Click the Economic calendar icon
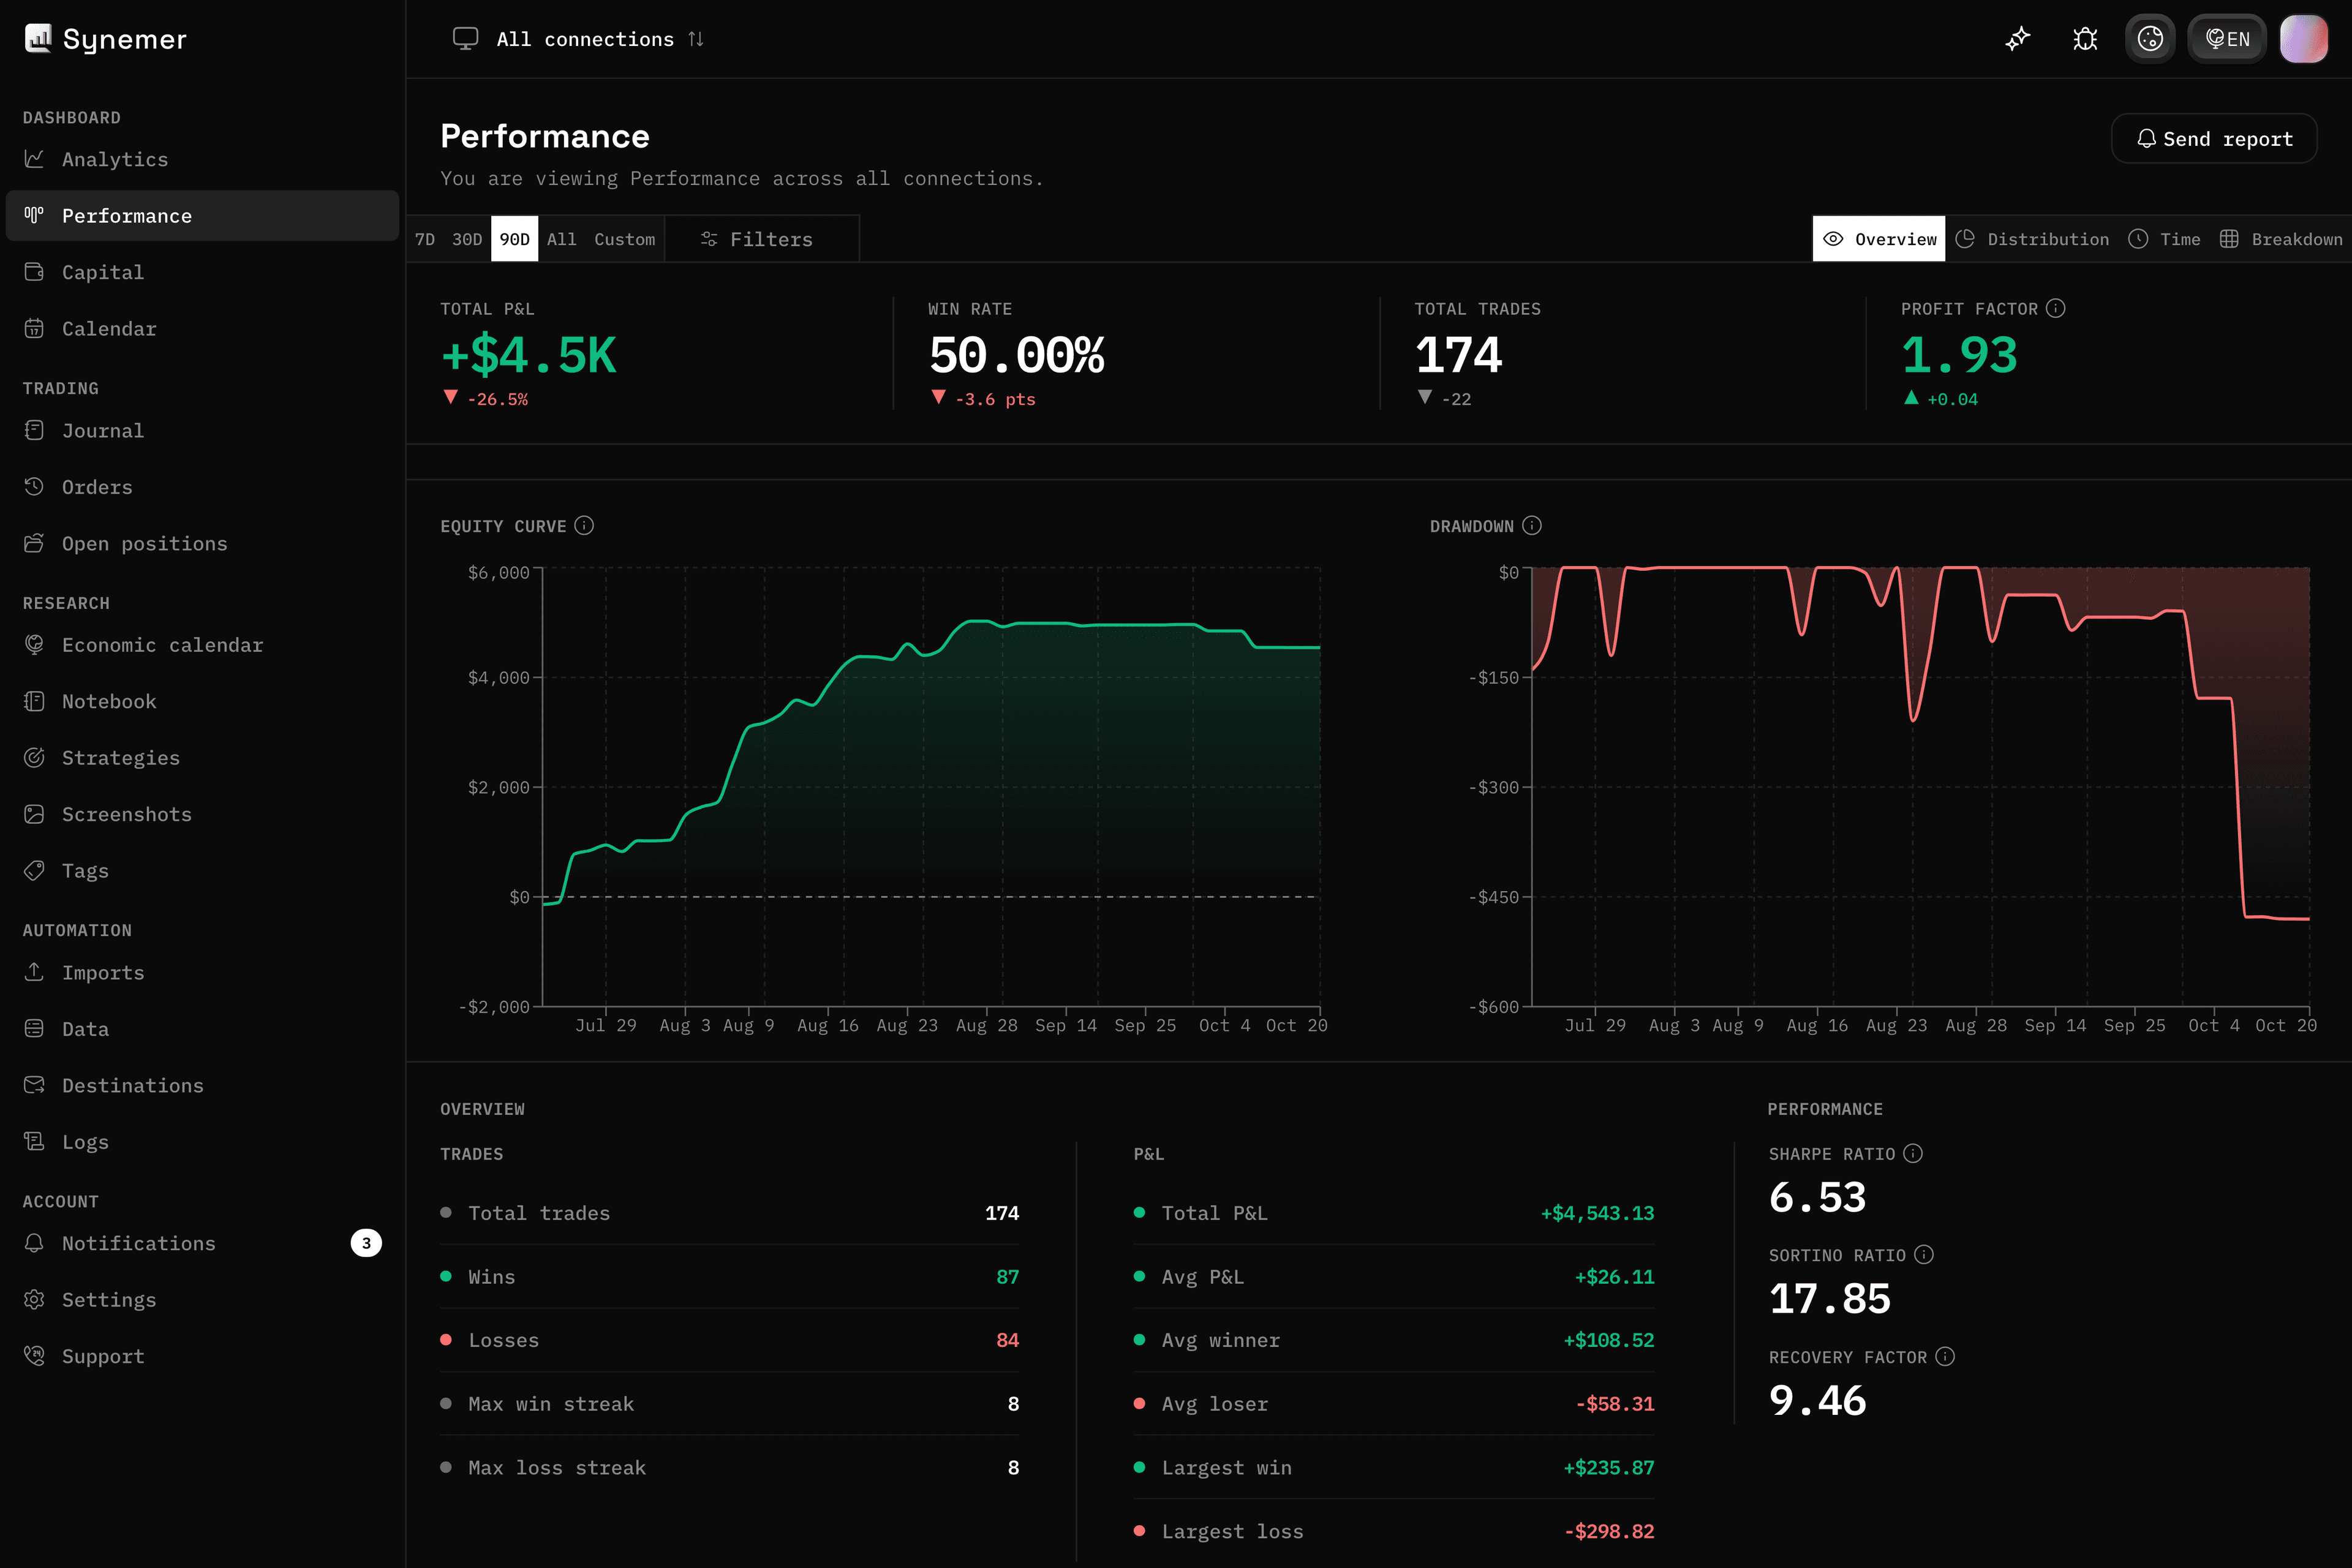This screenshot has height=1568, width=2352. tap(34, 644)
